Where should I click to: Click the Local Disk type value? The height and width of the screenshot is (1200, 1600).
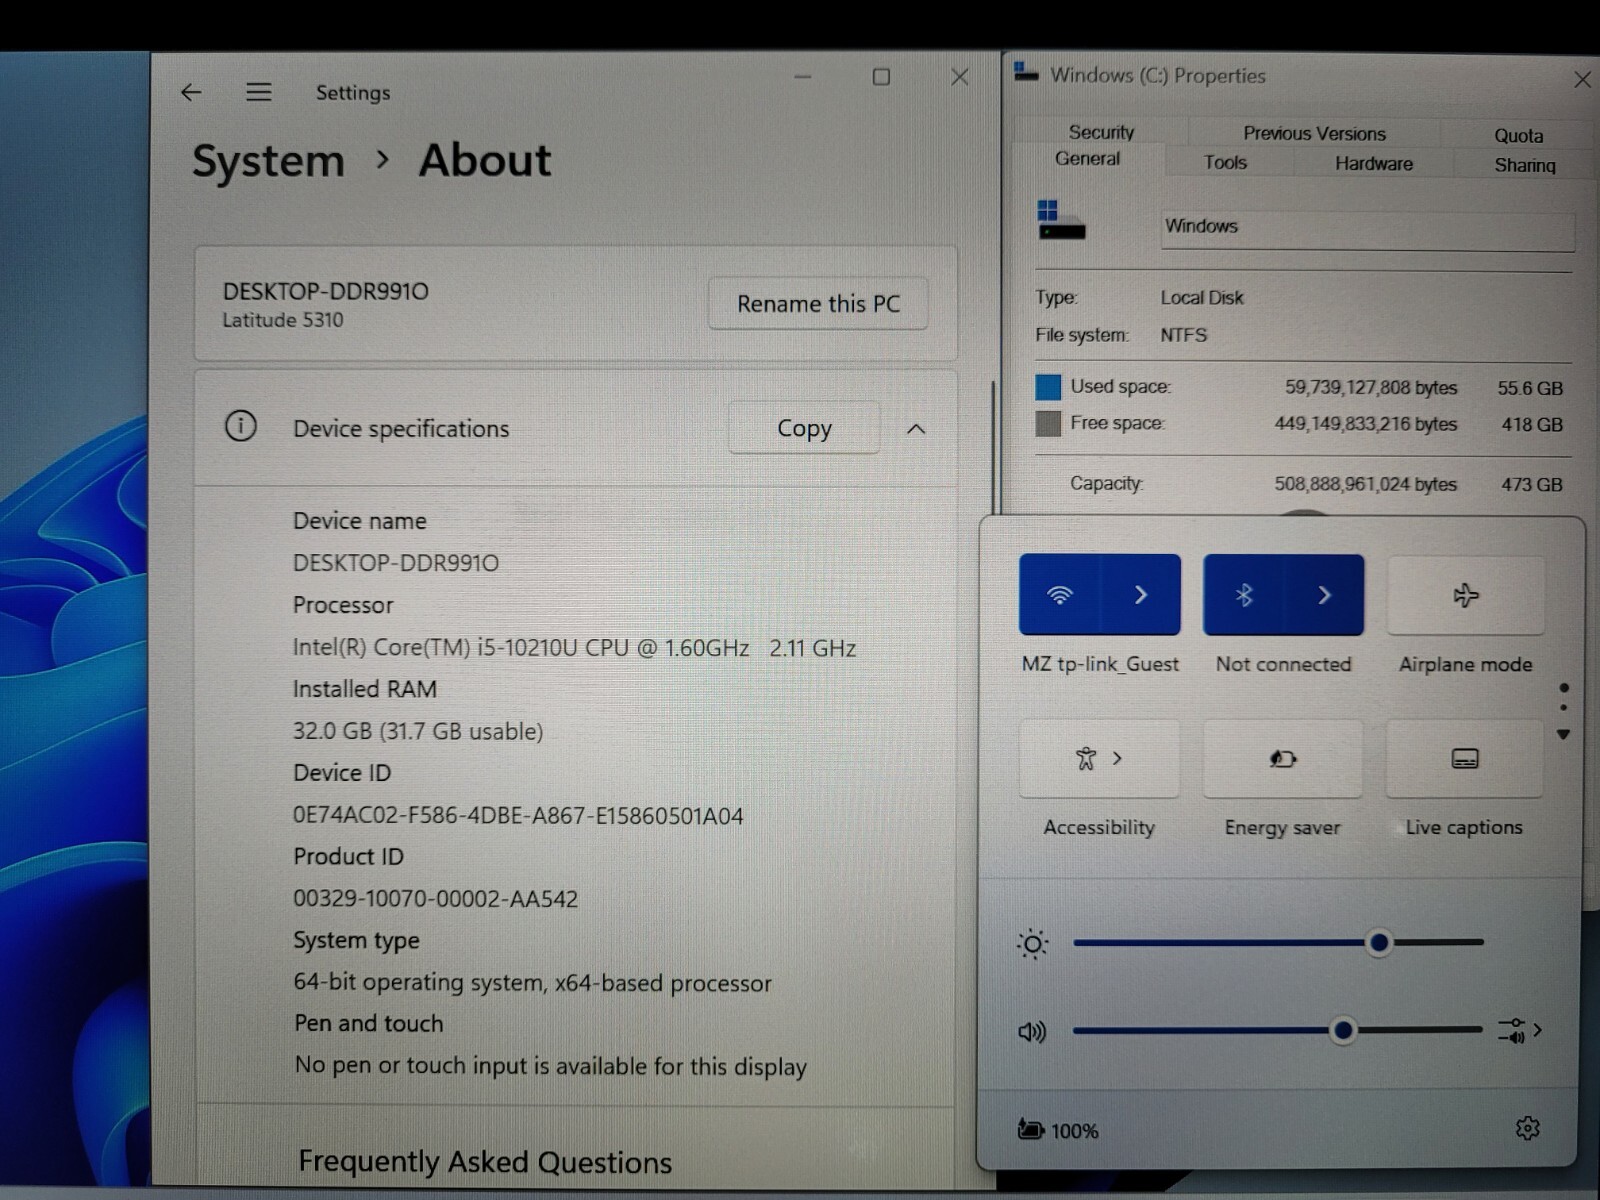pos(1202,298)
